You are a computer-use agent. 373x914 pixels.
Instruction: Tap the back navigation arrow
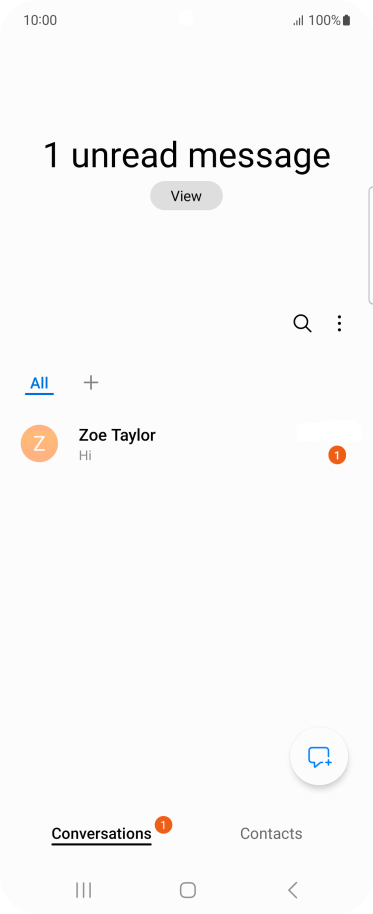coord(293,890)
